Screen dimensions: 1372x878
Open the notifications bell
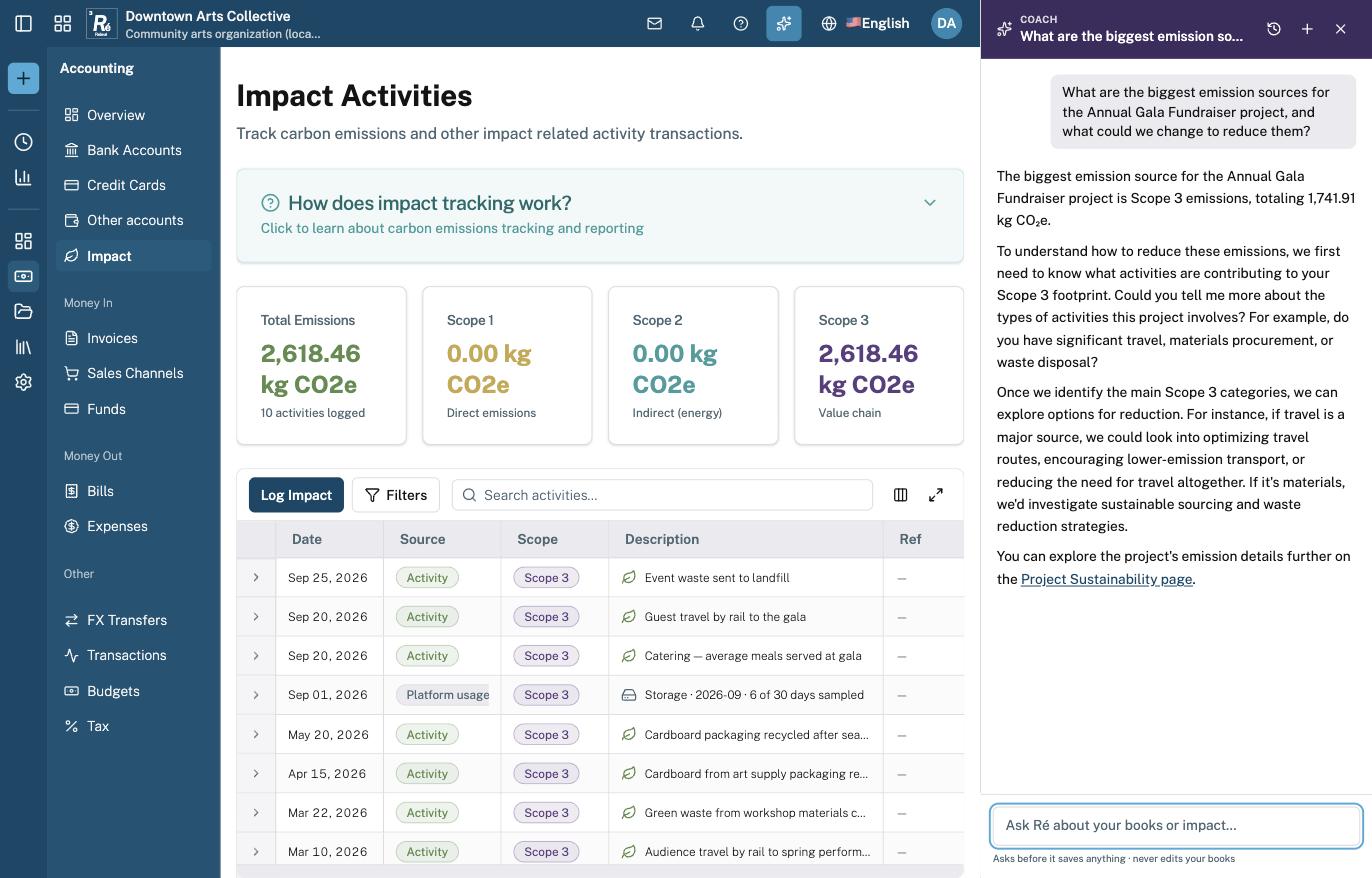[x=698, y=23]
